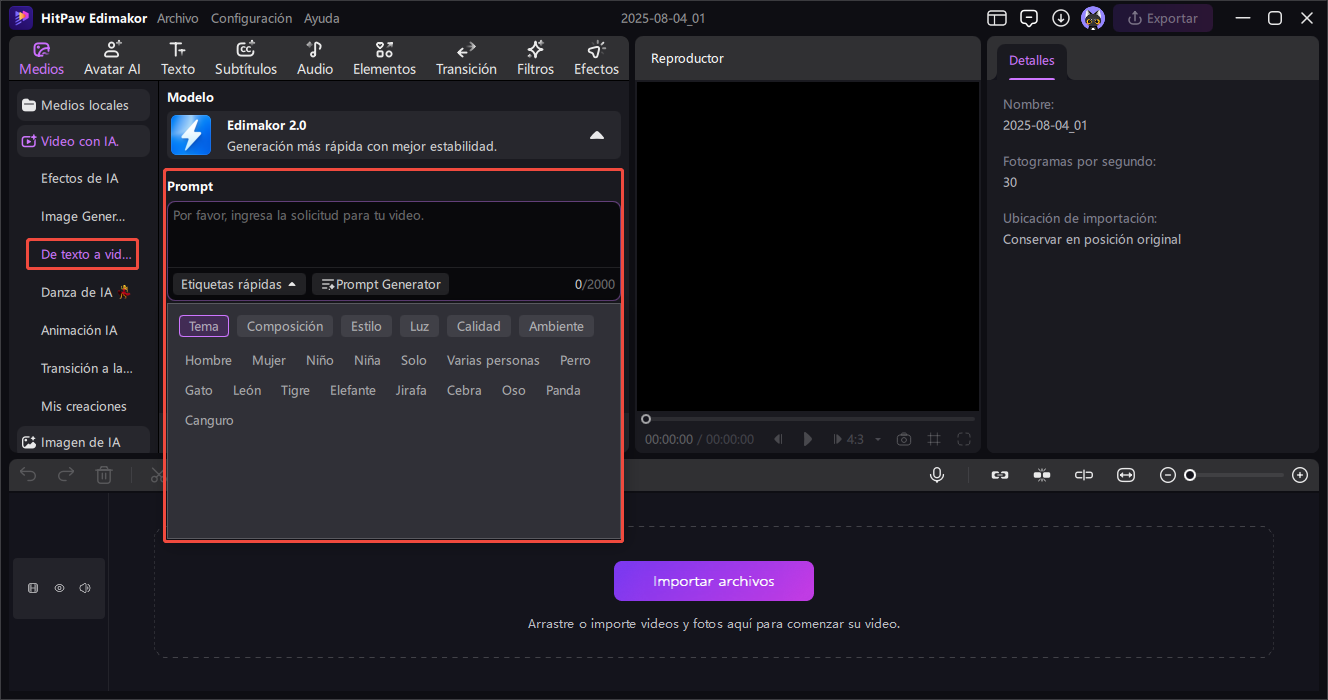Select Animación IA option
The width and height of the screenshot is (1328, 700).
(x=79, y=330)
